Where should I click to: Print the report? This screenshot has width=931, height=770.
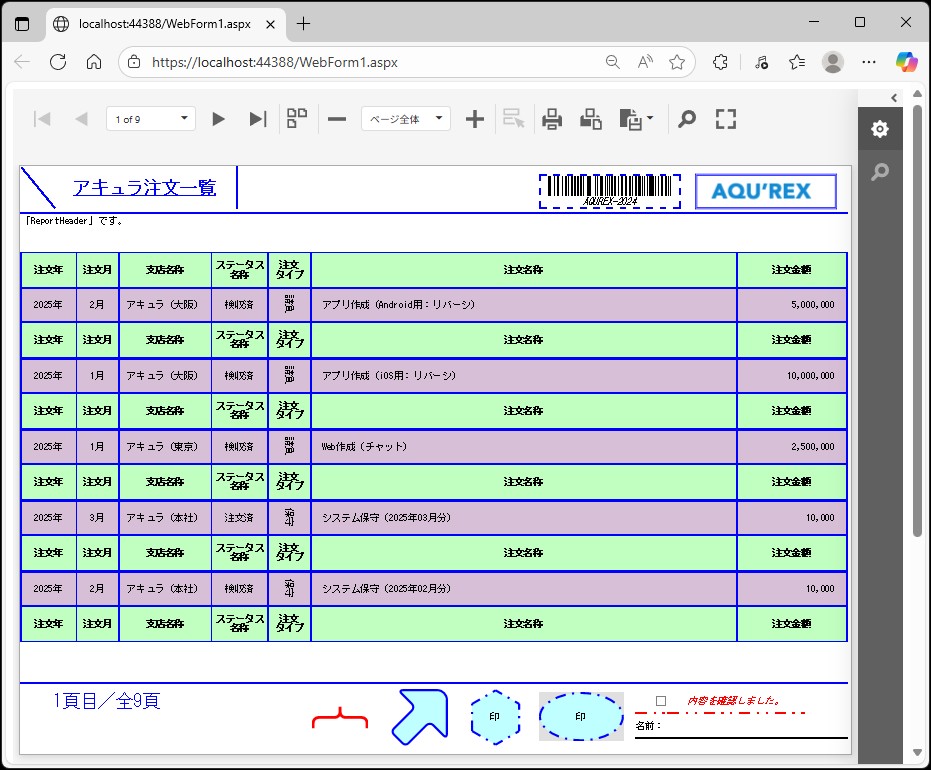tap(552, 119)
